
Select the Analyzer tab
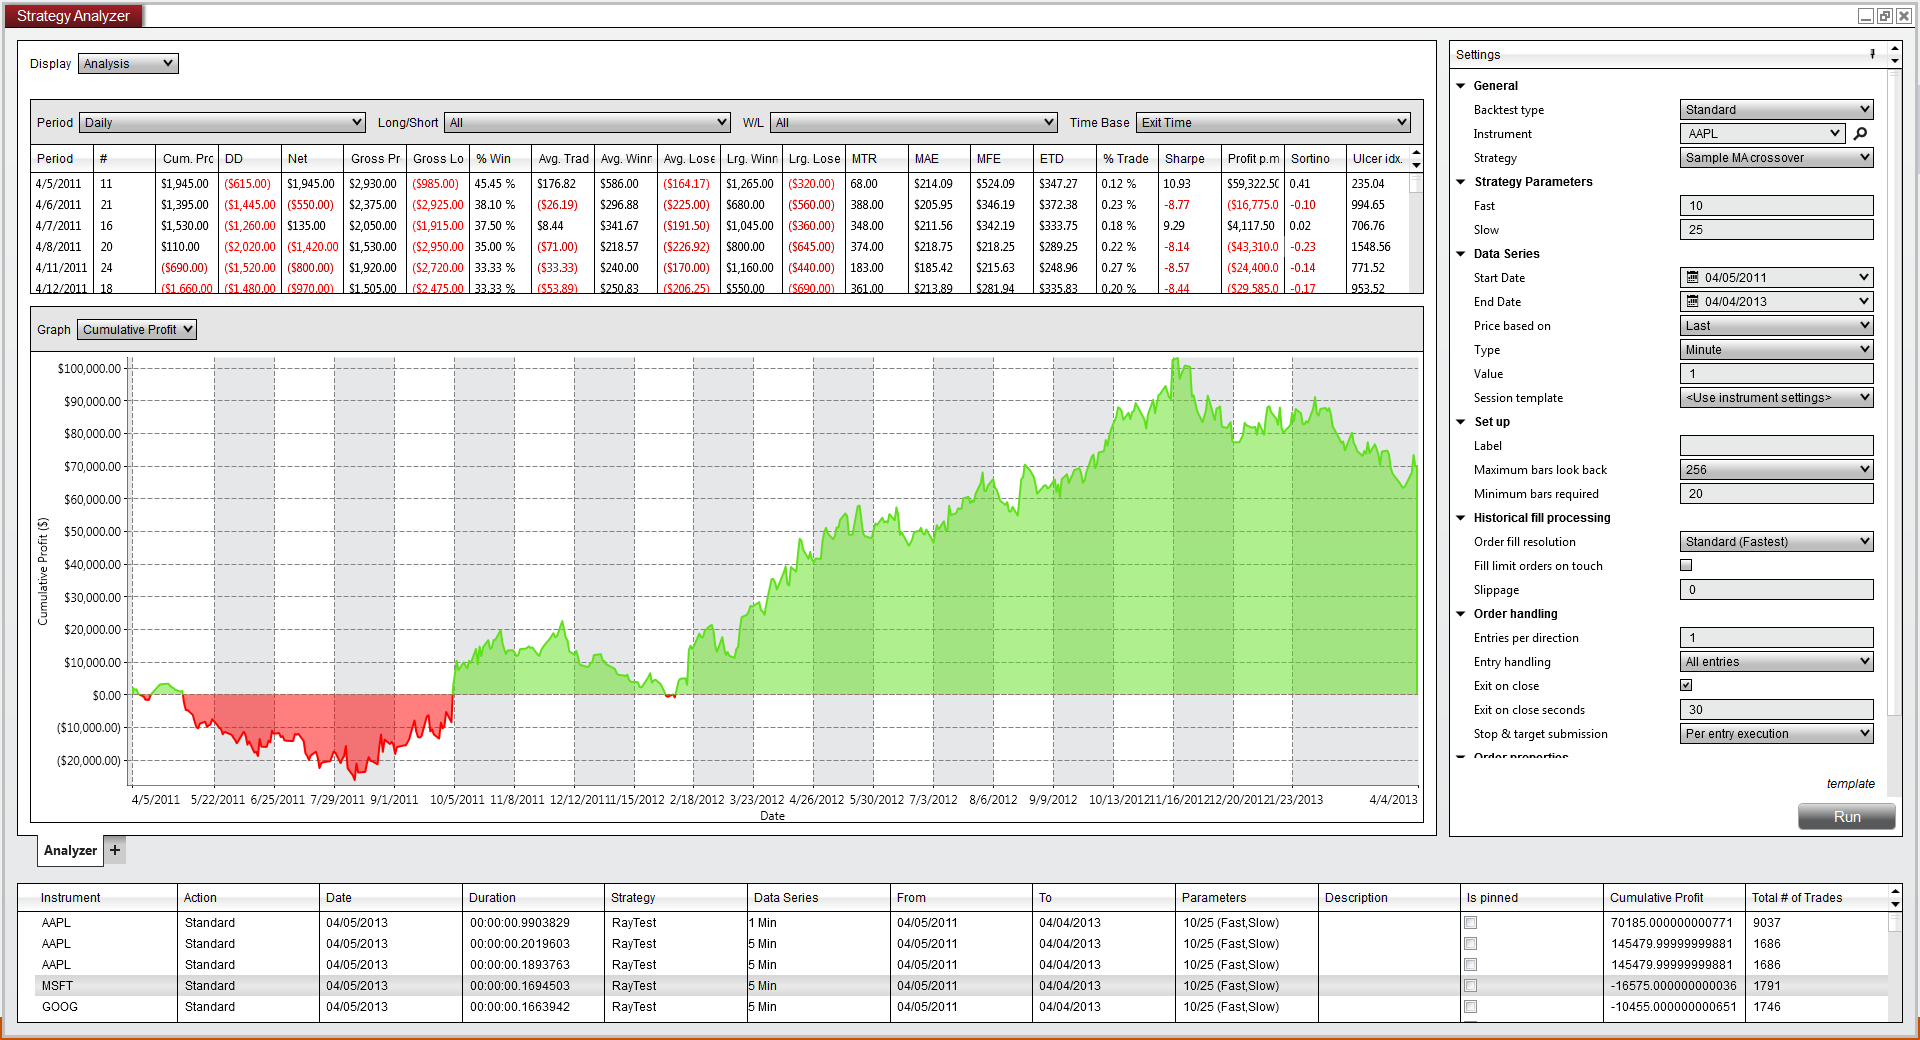tap(70, 850)
